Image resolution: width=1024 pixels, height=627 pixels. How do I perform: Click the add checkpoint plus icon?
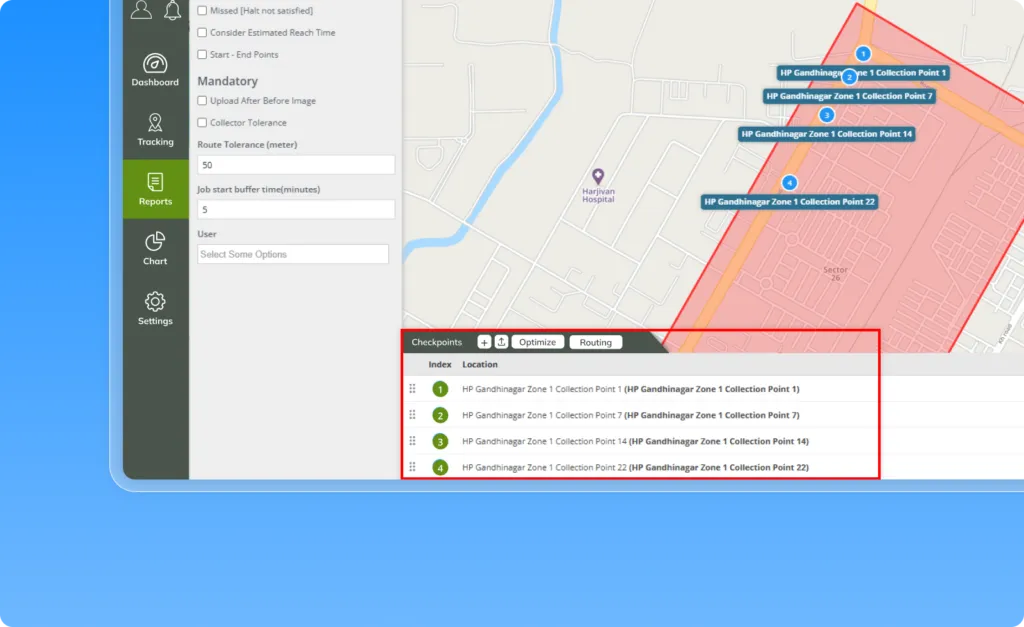coord(484,342)
